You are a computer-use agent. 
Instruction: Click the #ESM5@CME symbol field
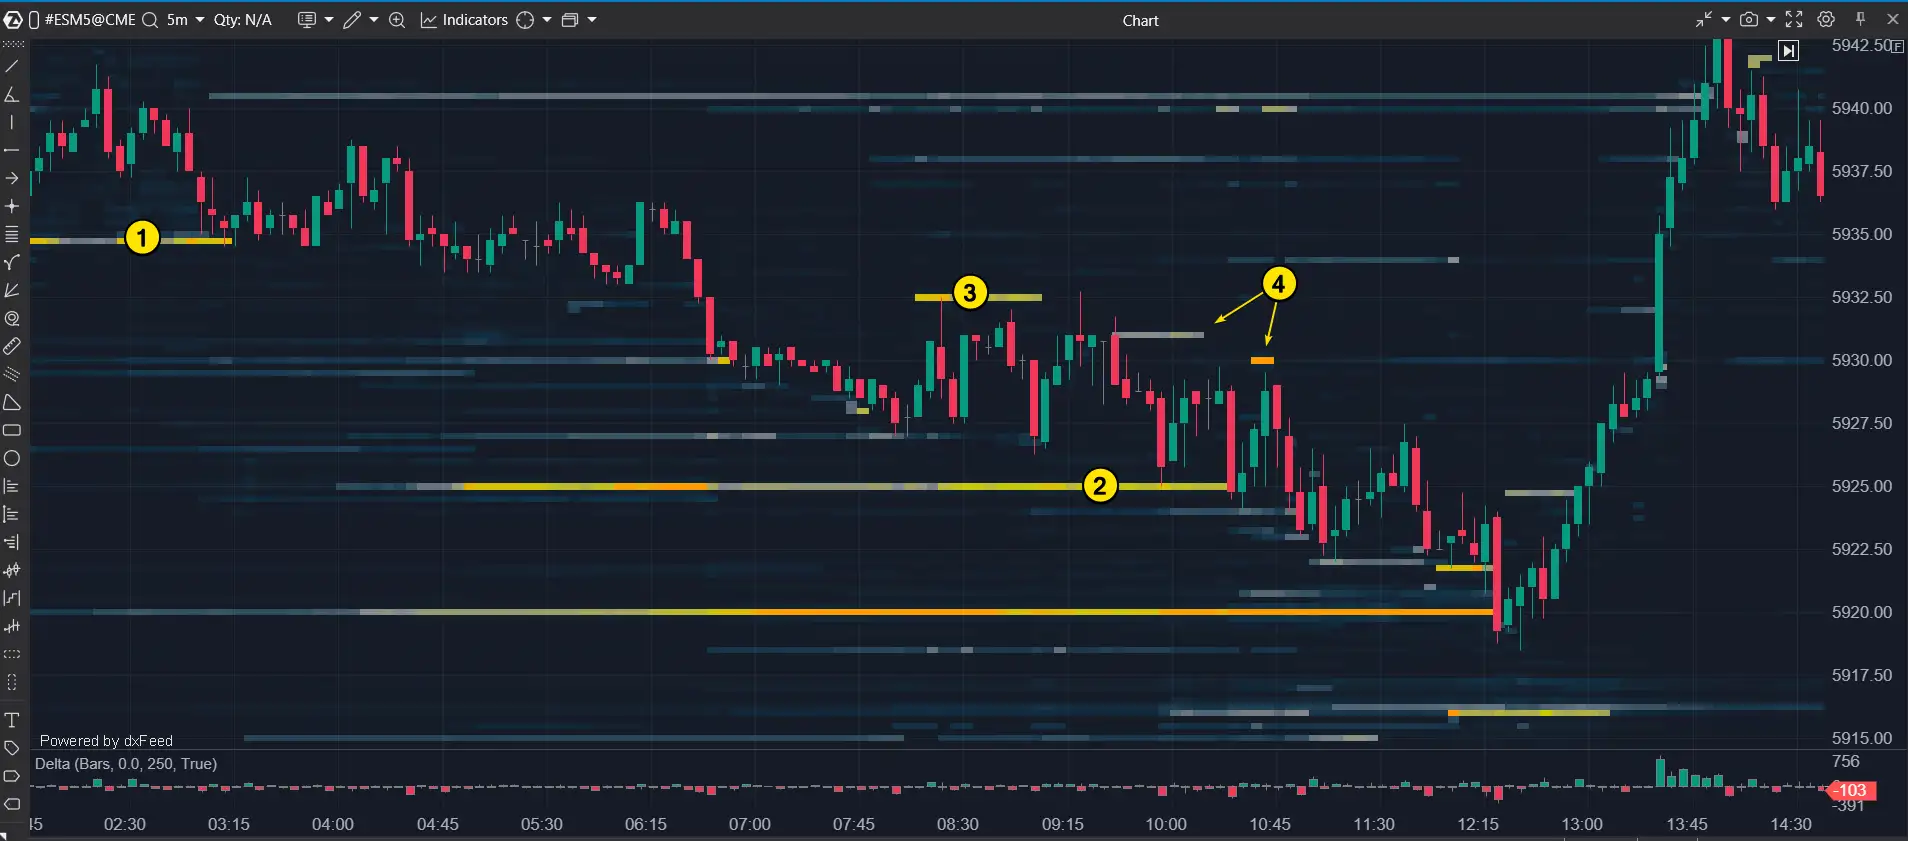pyautogui.click(x=89, y=20)
